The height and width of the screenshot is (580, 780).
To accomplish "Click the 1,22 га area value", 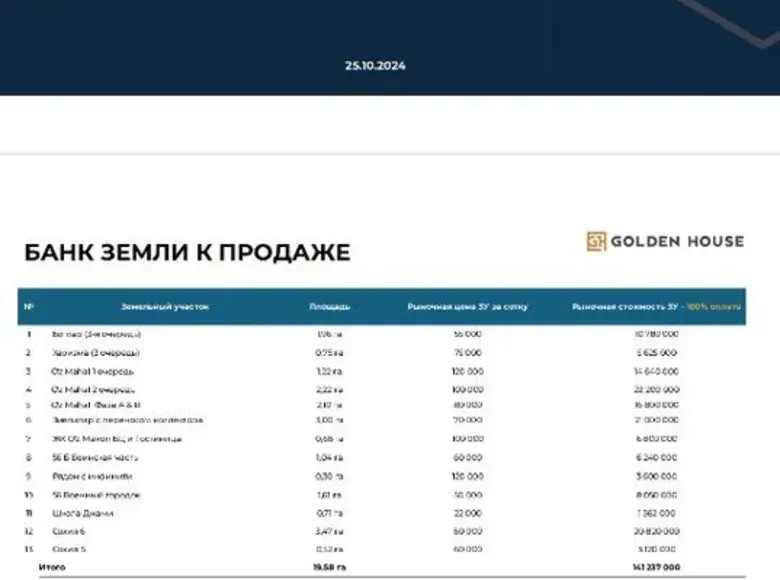I will pyautogui.click(x=329, y=372).
